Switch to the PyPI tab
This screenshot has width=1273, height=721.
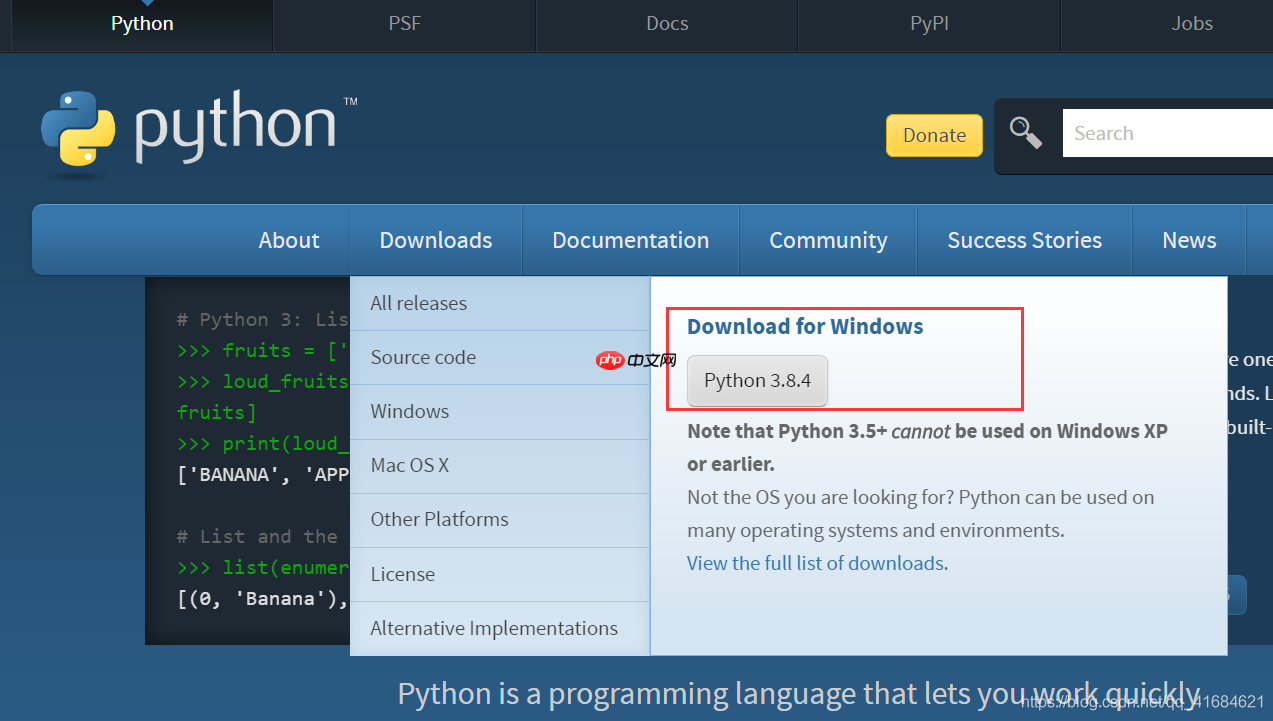[928, 23]
